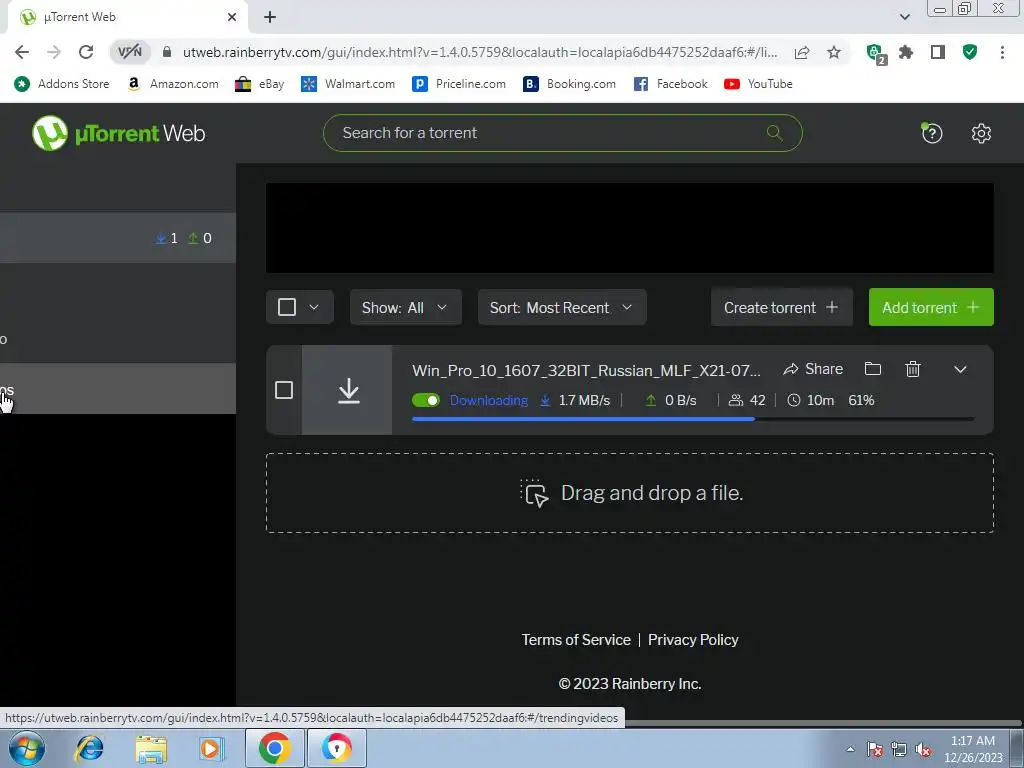Open Windows Explorer from the taskbar

tap(151, 748)
